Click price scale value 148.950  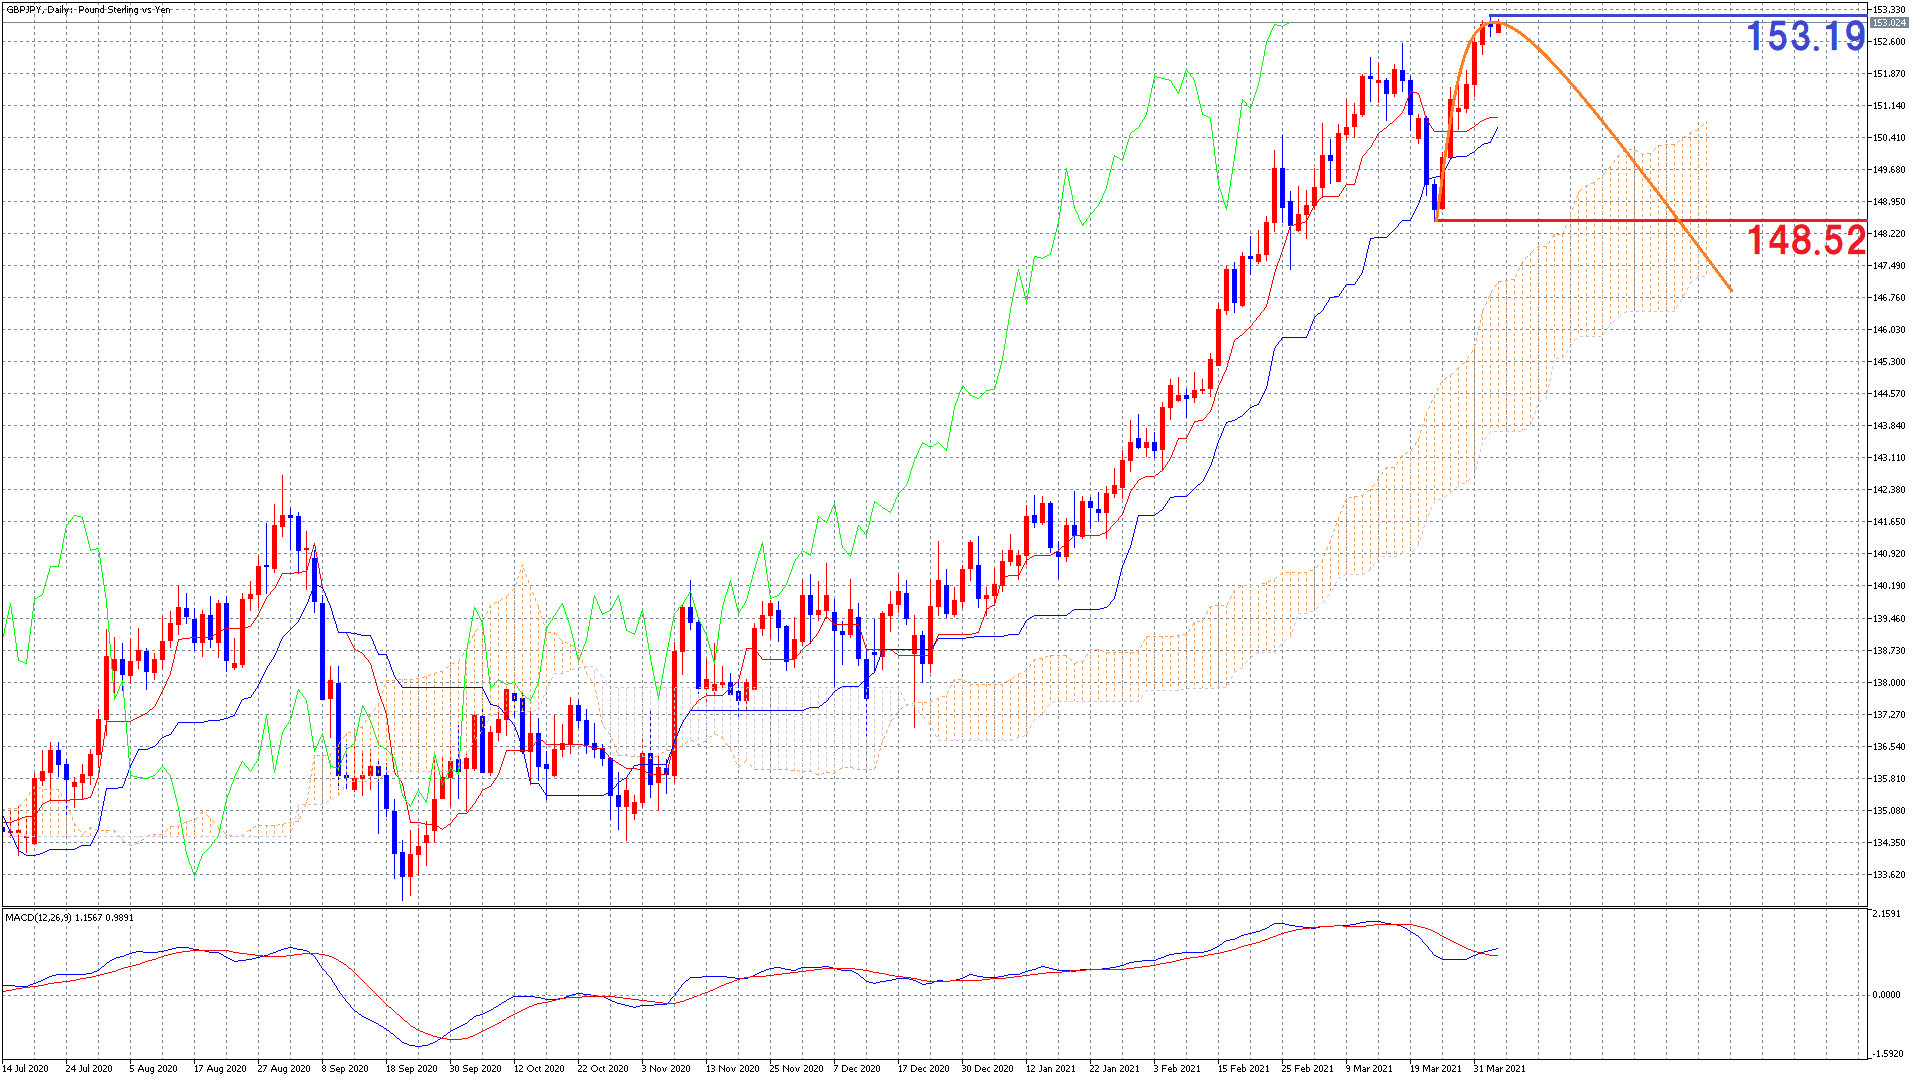pos(1889,202)
